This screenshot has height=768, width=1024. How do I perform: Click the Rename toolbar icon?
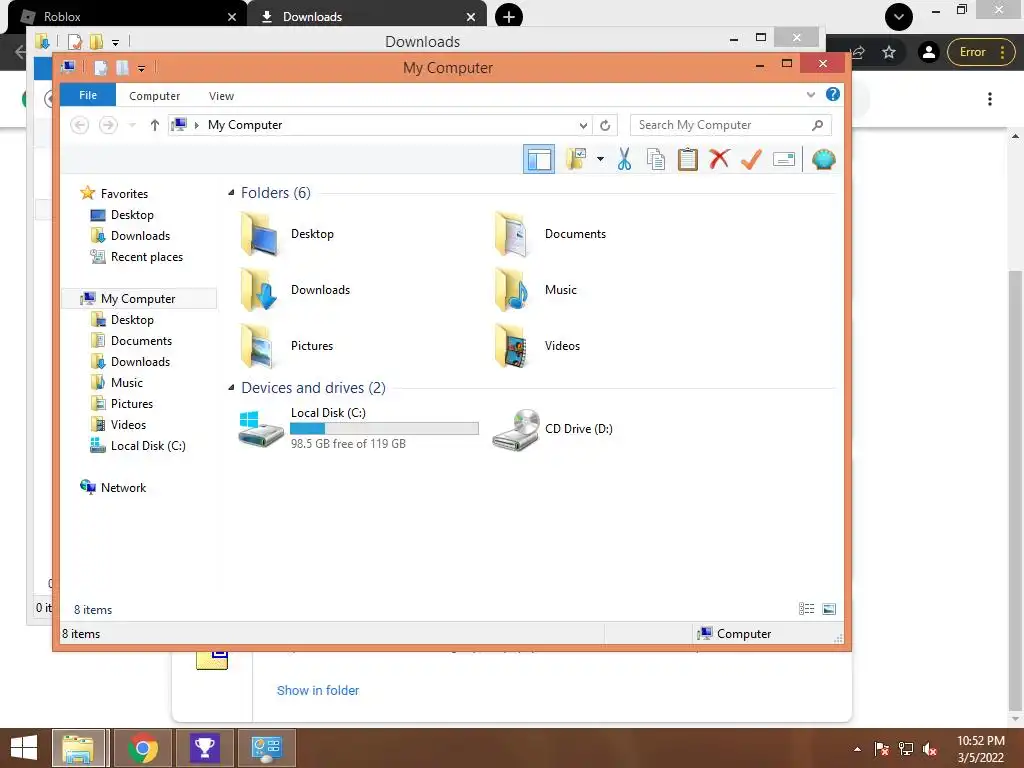tap(784, 159)
